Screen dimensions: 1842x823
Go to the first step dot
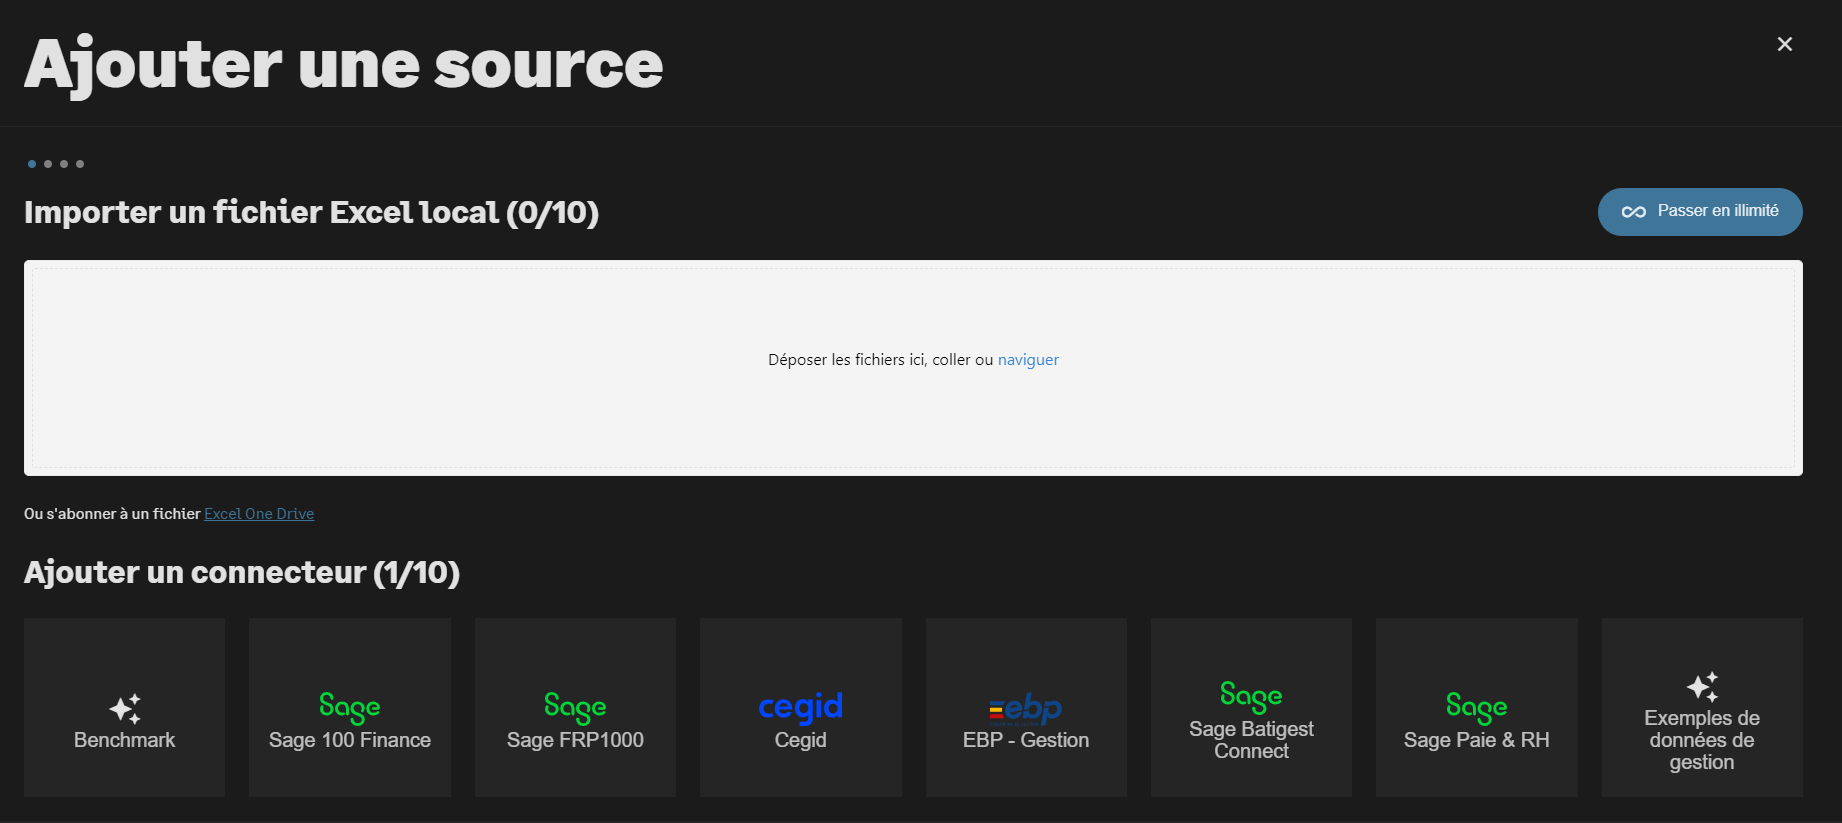[32, 164]
